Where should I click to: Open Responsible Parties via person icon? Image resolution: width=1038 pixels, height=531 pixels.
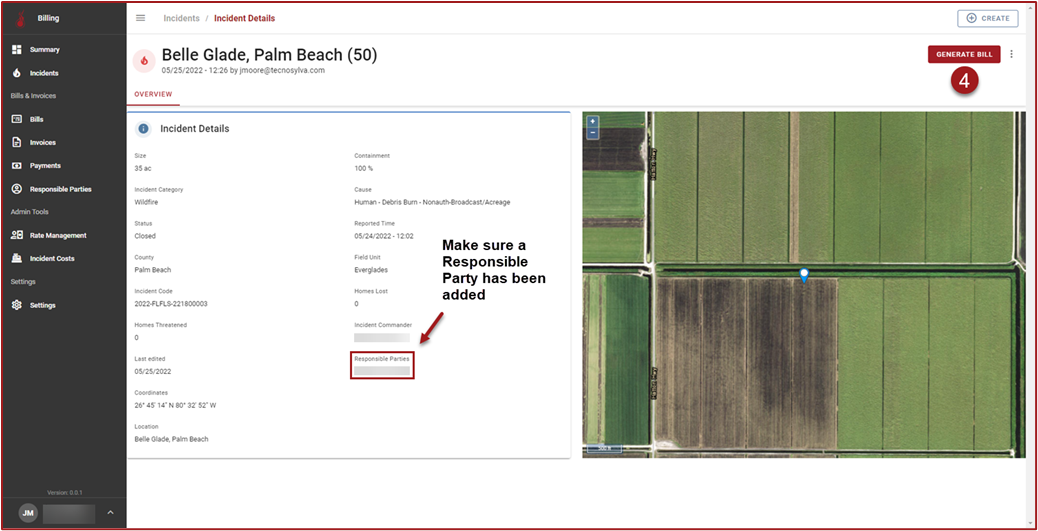(x=17, y=189)
